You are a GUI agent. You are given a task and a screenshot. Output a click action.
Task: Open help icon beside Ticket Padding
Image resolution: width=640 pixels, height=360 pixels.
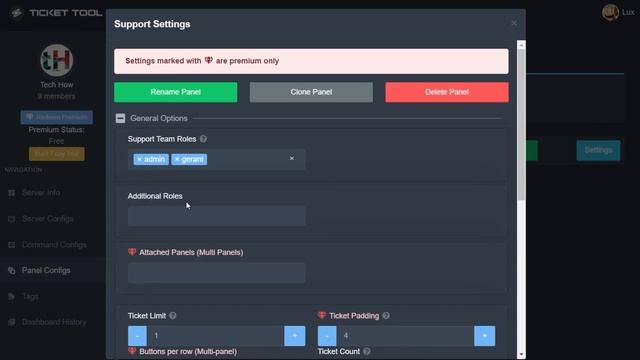click(386, 316)
